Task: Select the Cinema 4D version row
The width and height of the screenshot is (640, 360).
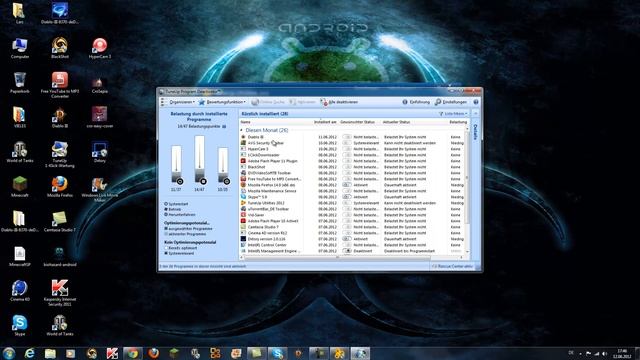Action: (352, 233)
